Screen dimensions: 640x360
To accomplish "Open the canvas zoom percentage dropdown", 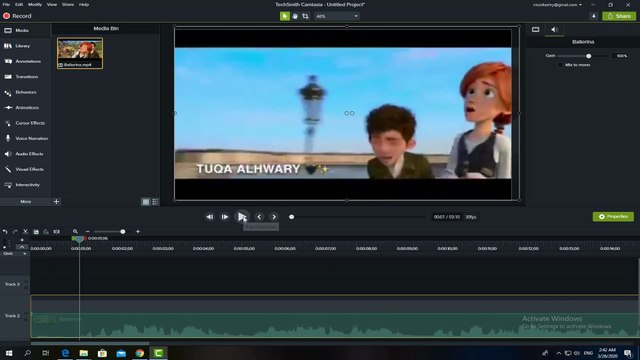I will point(337,16).
